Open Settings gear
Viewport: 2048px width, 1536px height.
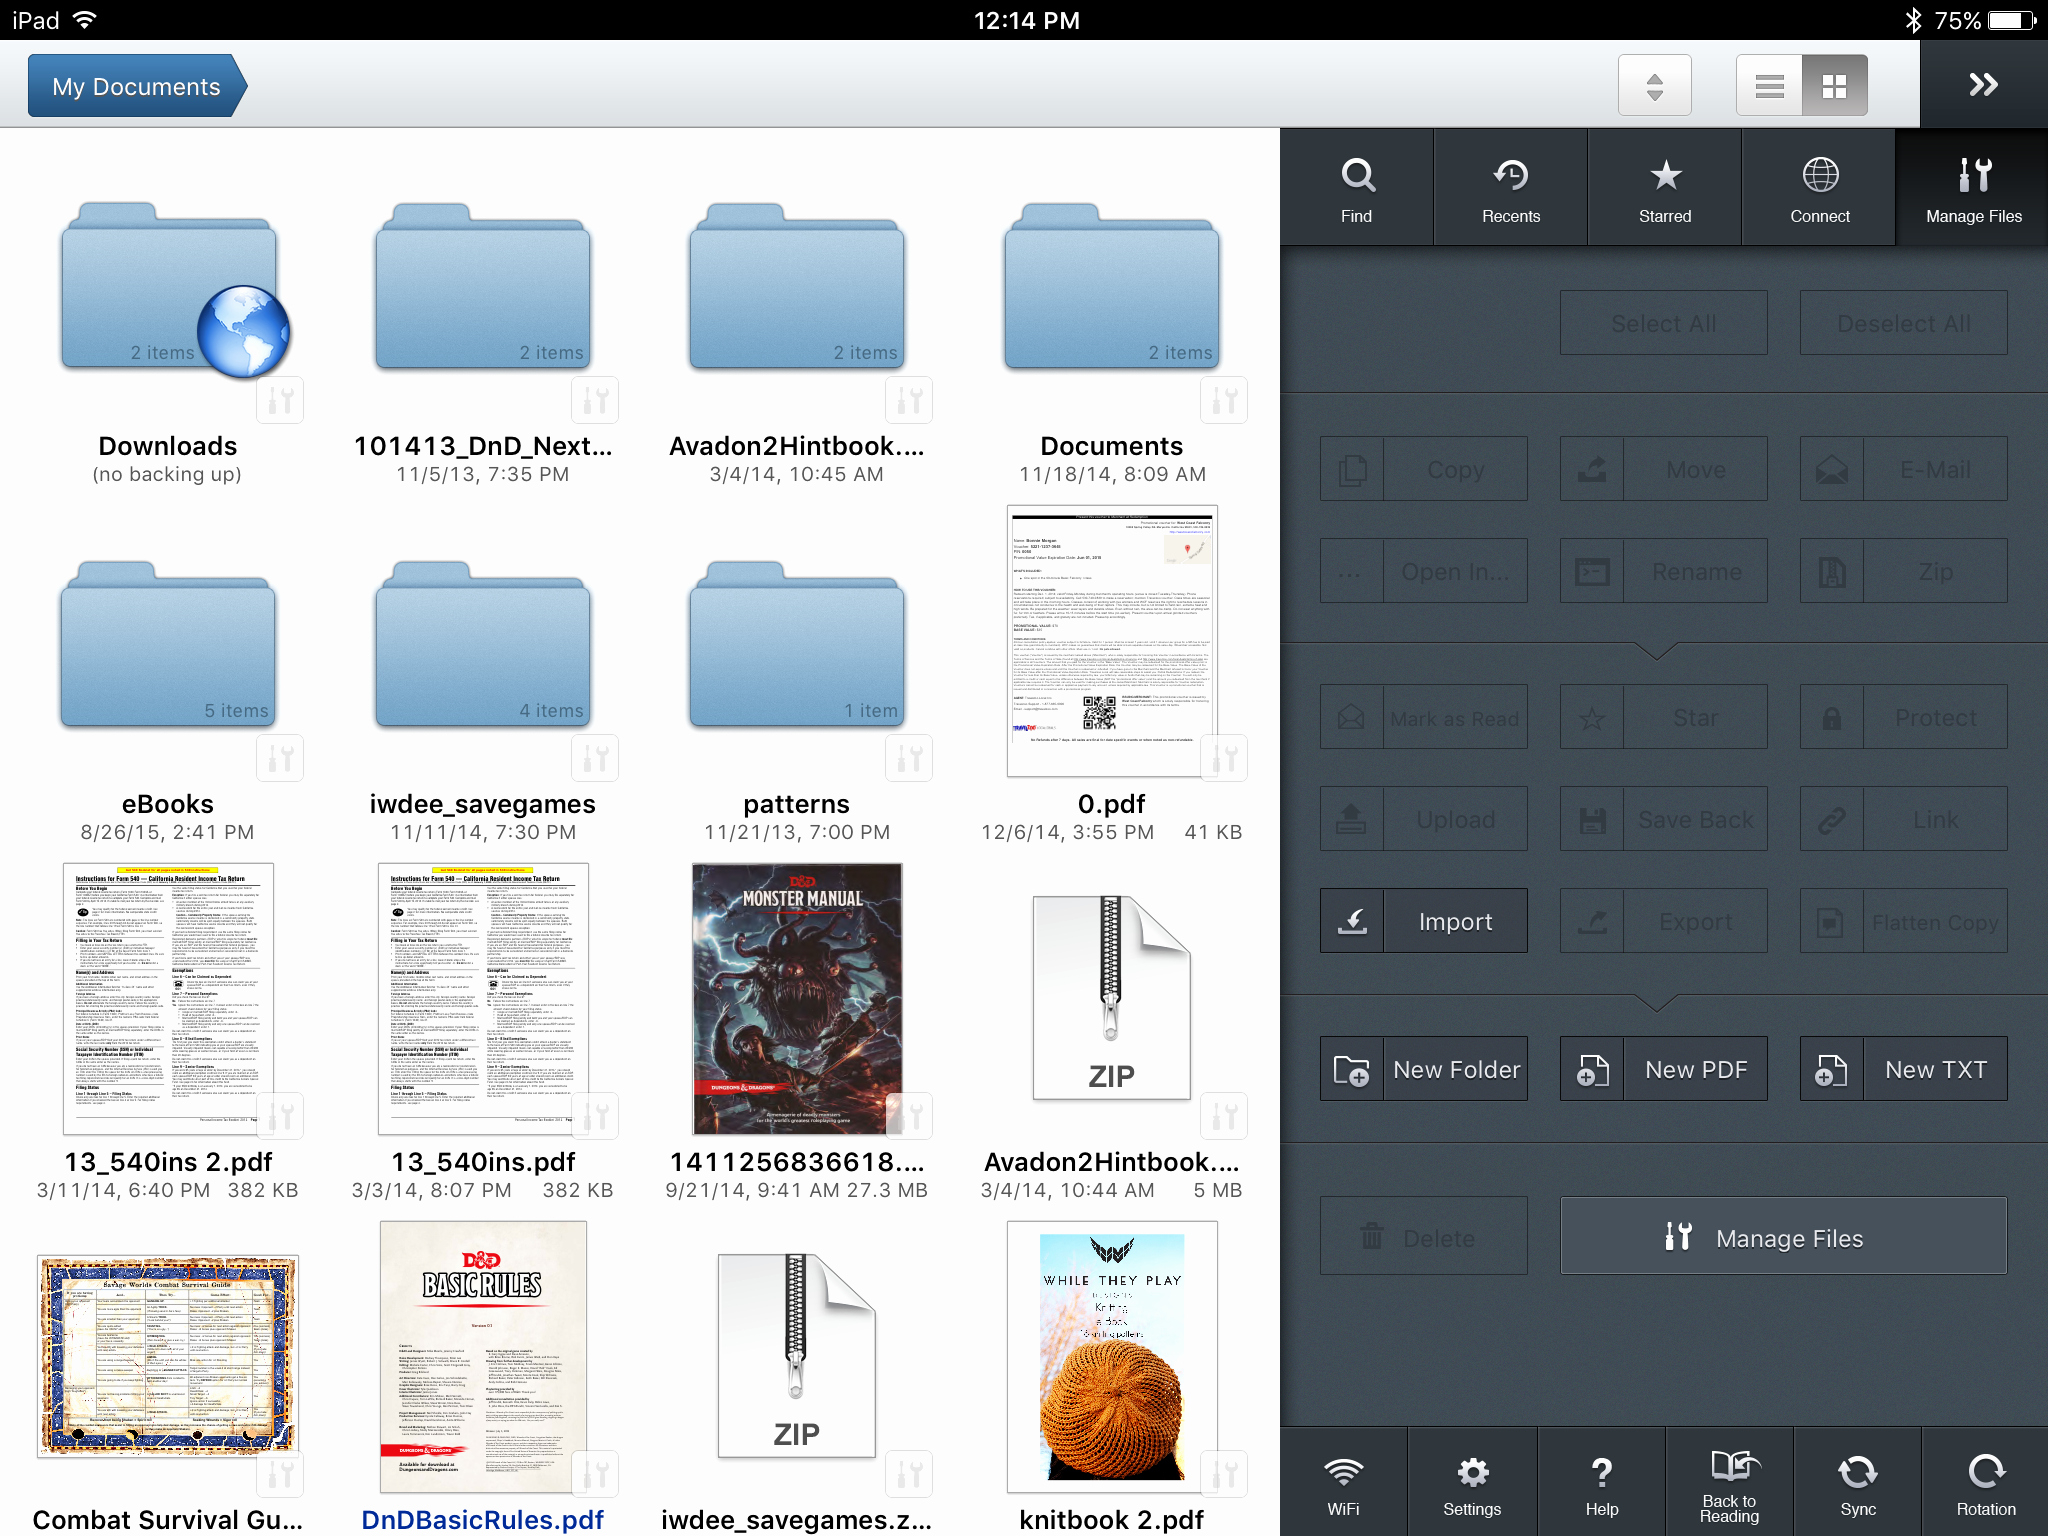click(x=1472, y=1483)
